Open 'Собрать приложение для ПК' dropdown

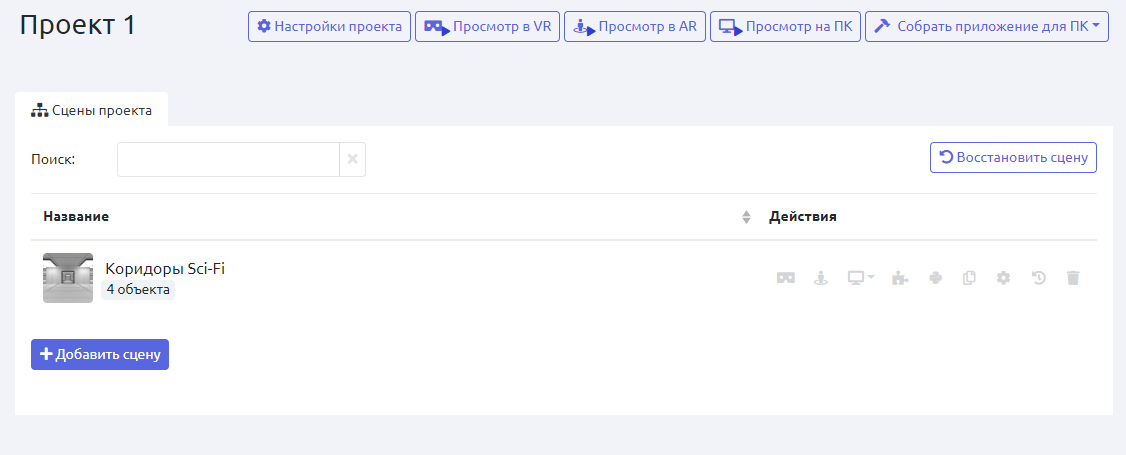click(986, 27)
